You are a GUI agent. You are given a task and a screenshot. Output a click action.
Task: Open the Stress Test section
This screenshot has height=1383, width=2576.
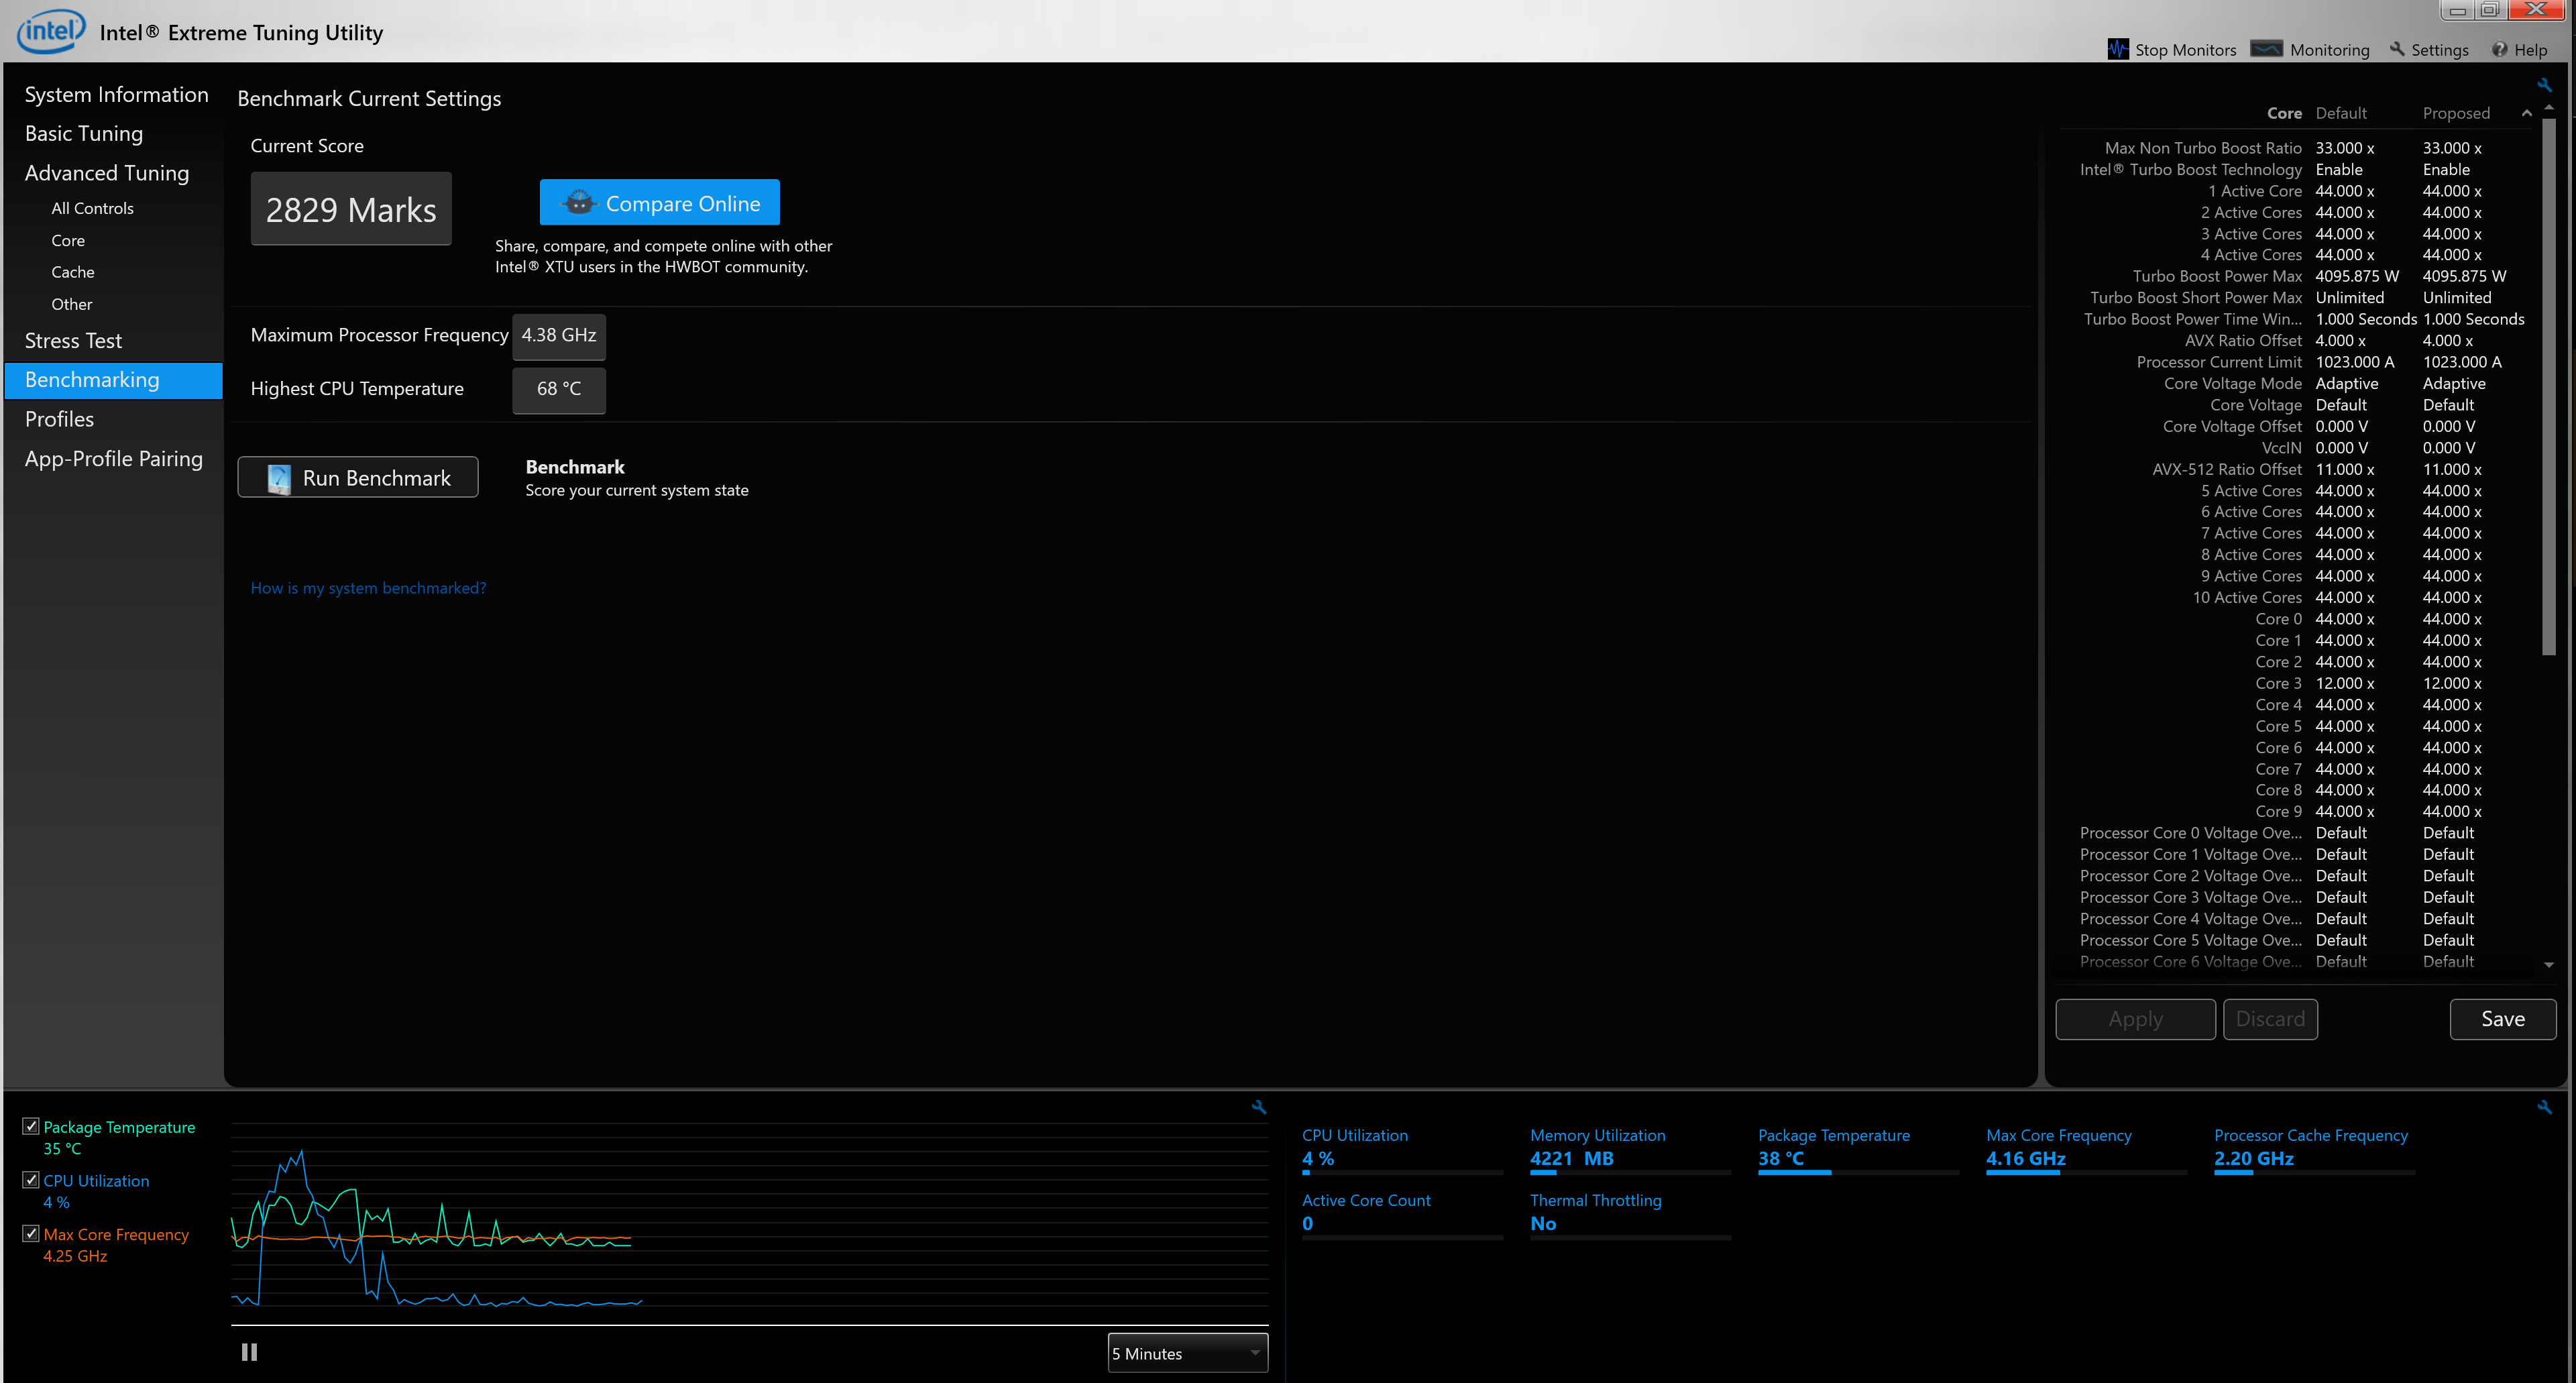tap(73, 341)
